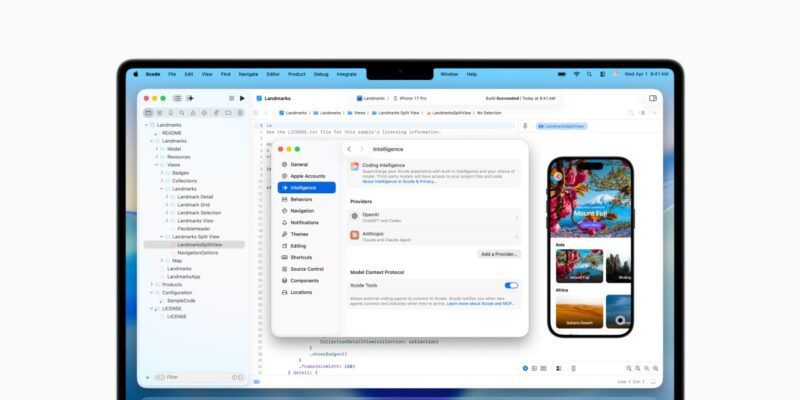Click the add button at navigator bottom

(x=148, y=377)
